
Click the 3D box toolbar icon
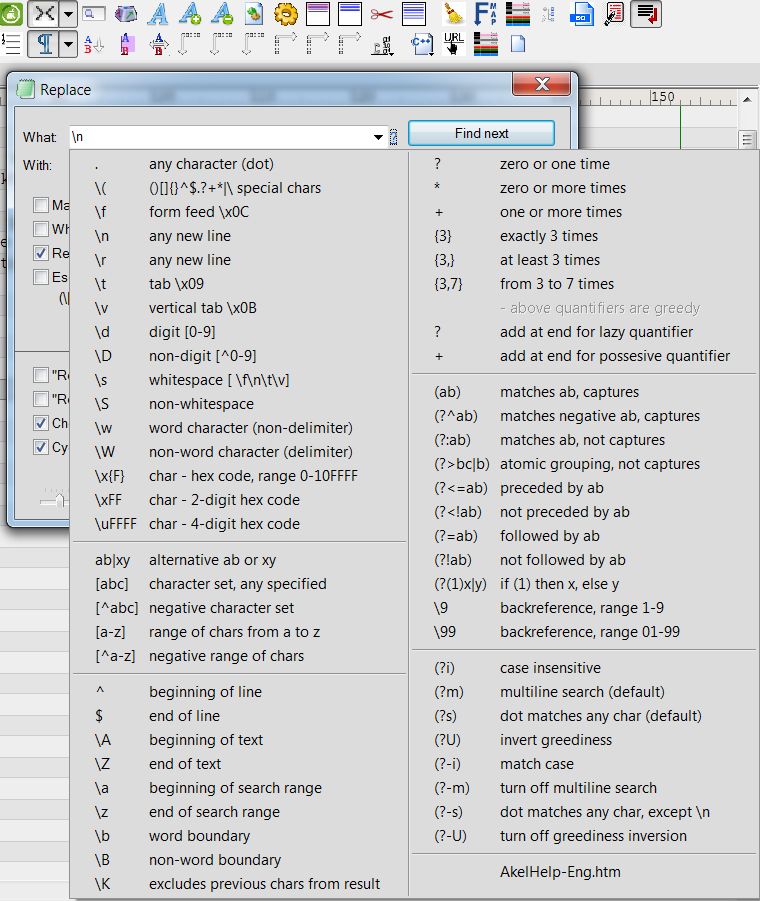click(126, 14)
